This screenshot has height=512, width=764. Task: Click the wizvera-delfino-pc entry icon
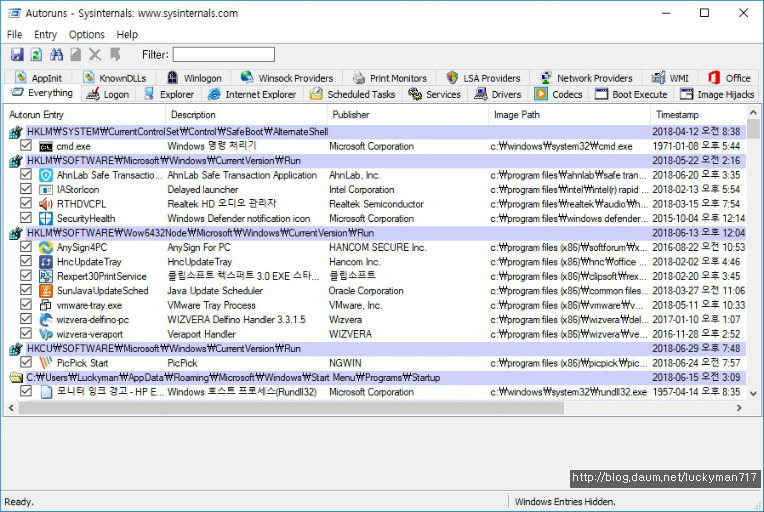click(x=46, y=320)
